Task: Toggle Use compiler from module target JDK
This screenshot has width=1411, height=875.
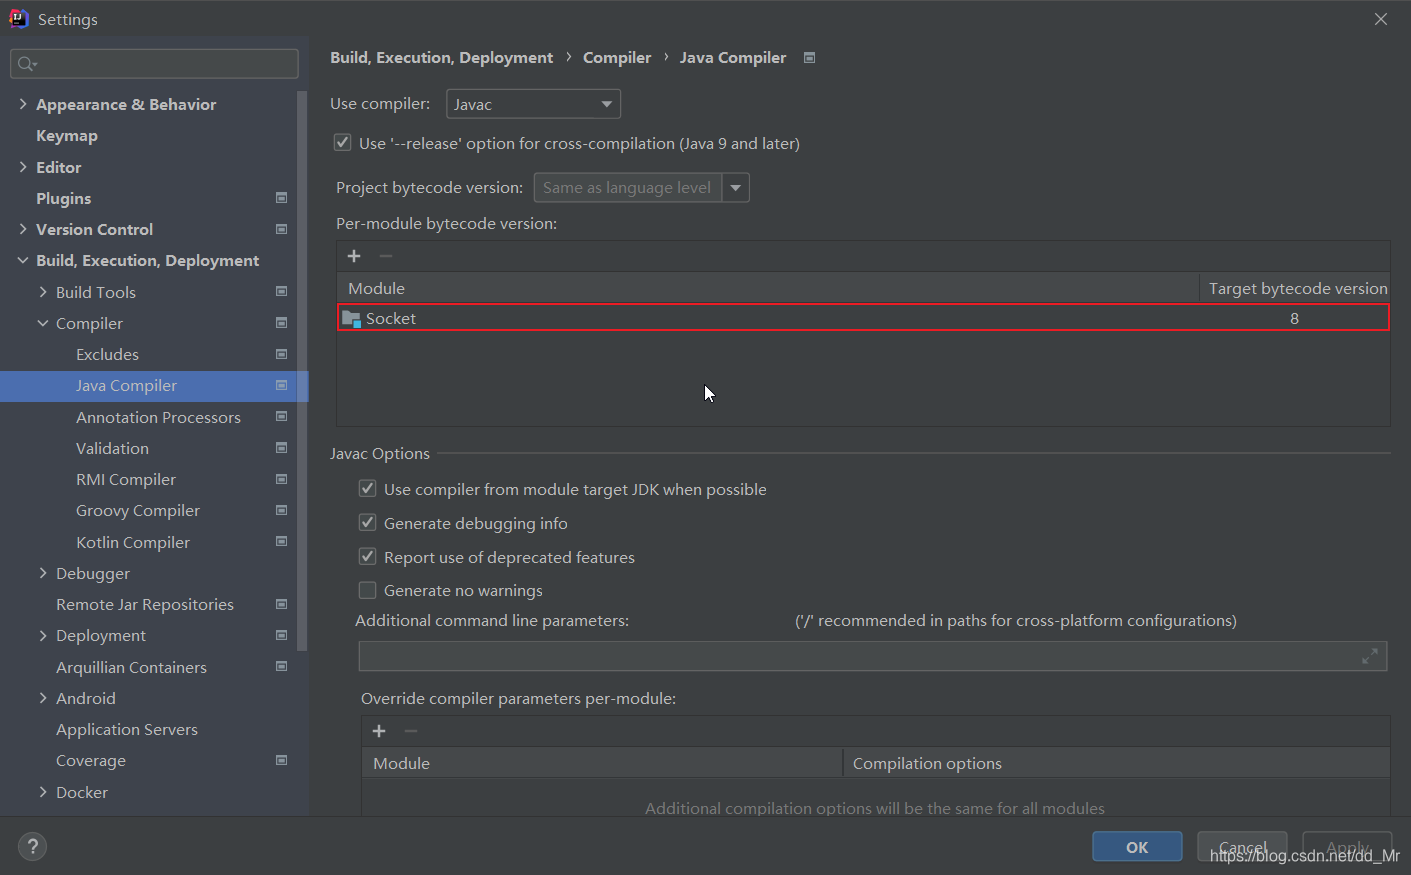Action: (x=368, y=489)
